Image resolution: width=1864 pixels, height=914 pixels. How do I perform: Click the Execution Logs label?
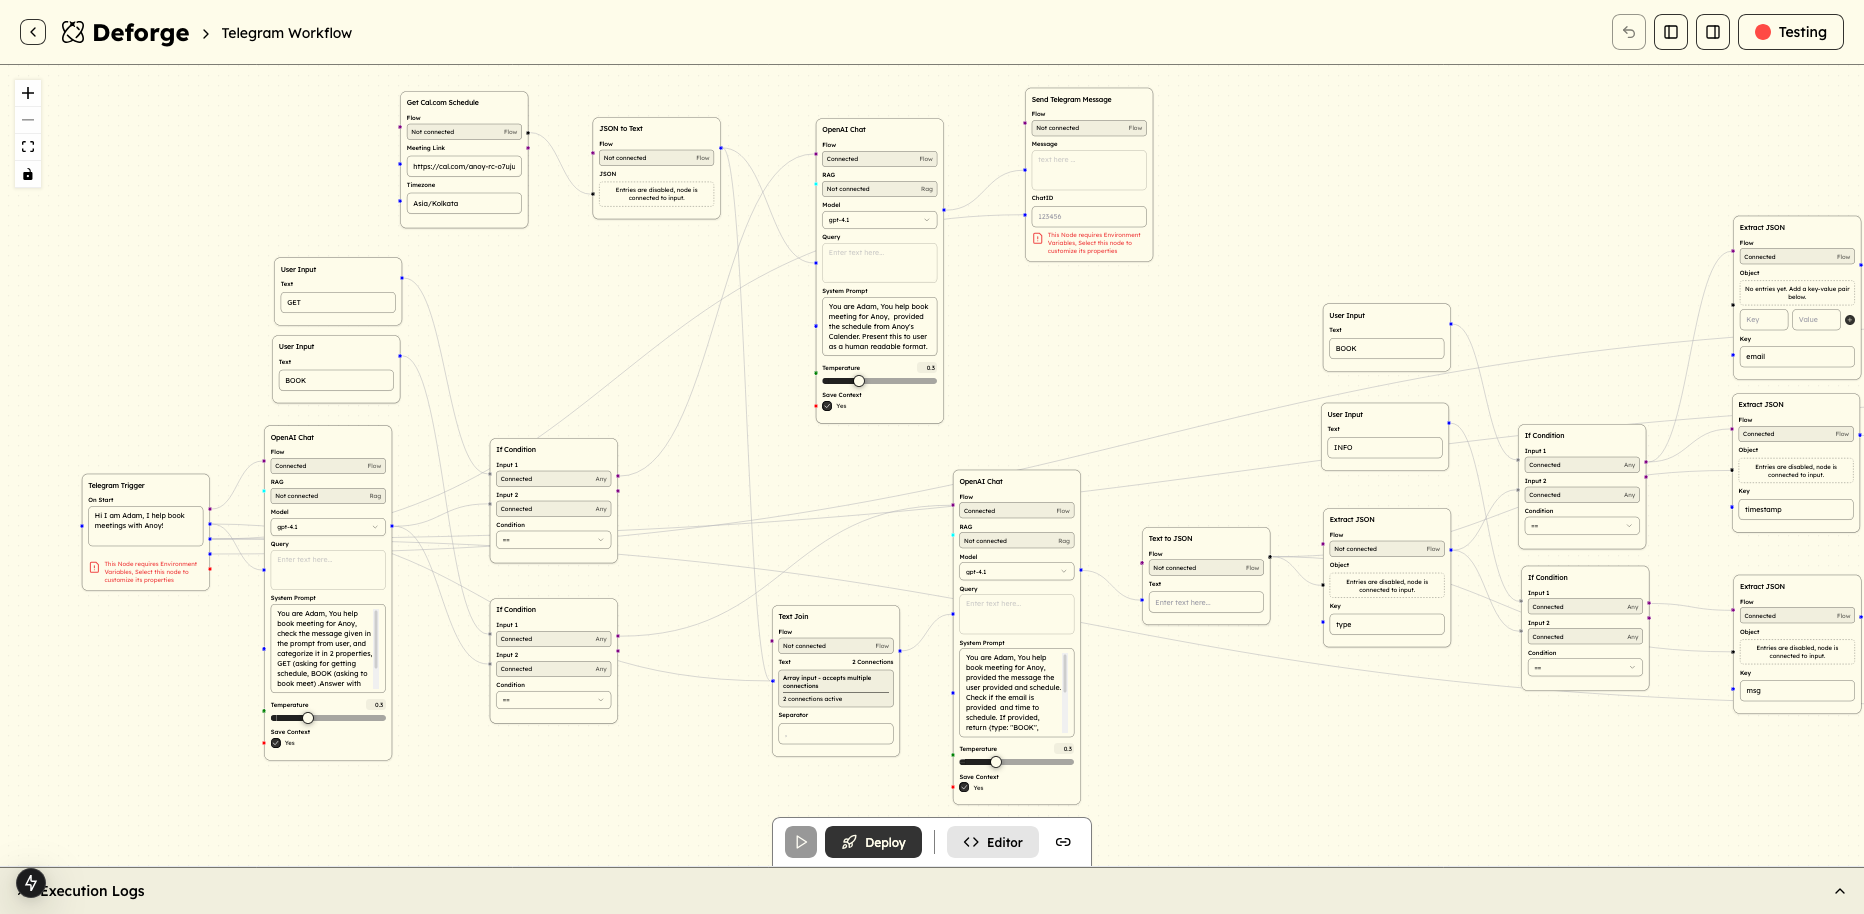click(93, 891)
